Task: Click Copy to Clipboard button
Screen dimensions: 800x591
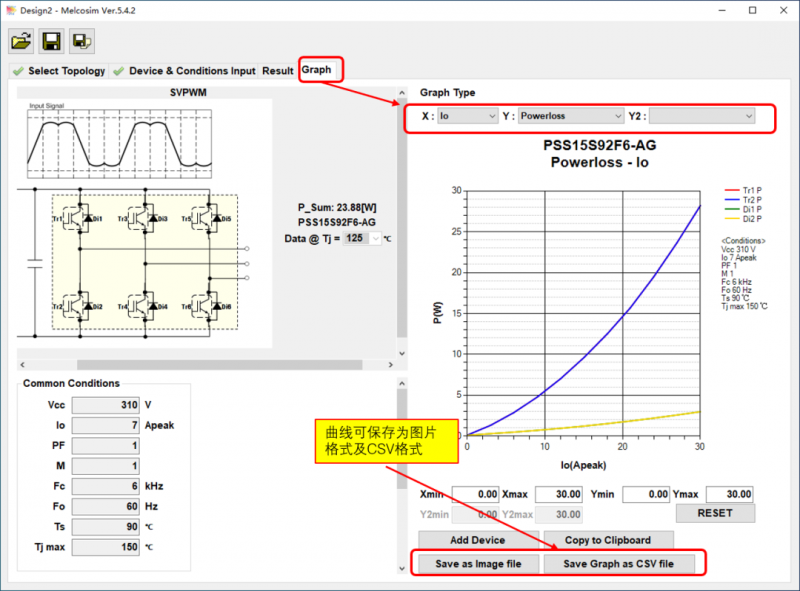Action: (608, 540)
